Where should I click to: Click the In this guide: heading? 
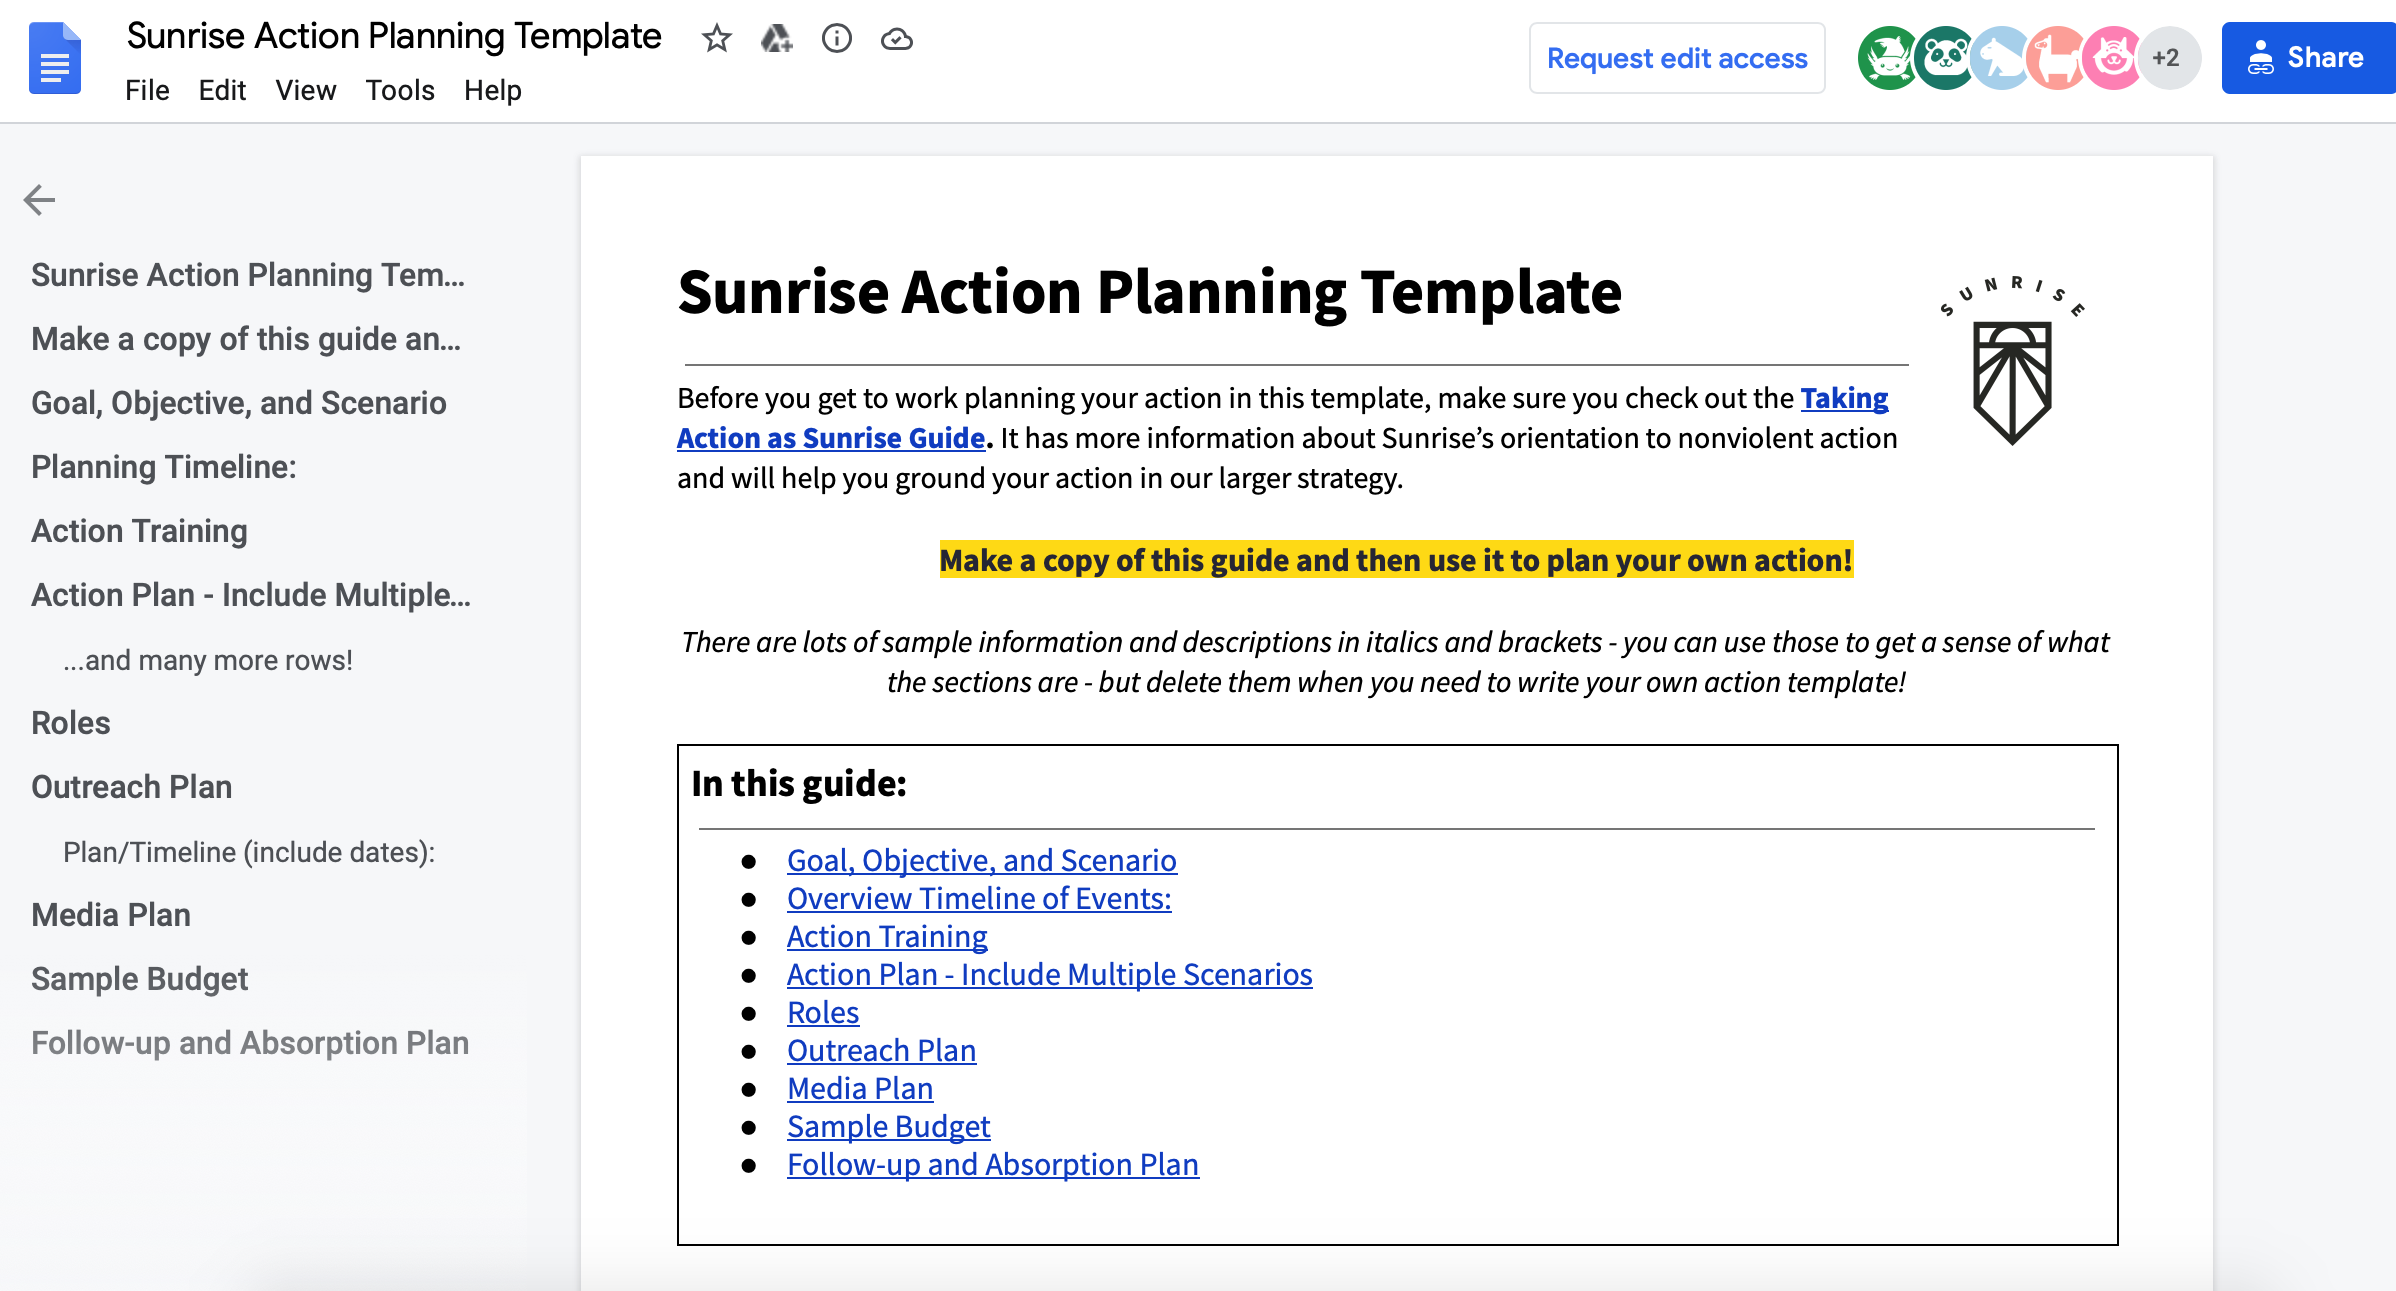[x=799, y=783]
